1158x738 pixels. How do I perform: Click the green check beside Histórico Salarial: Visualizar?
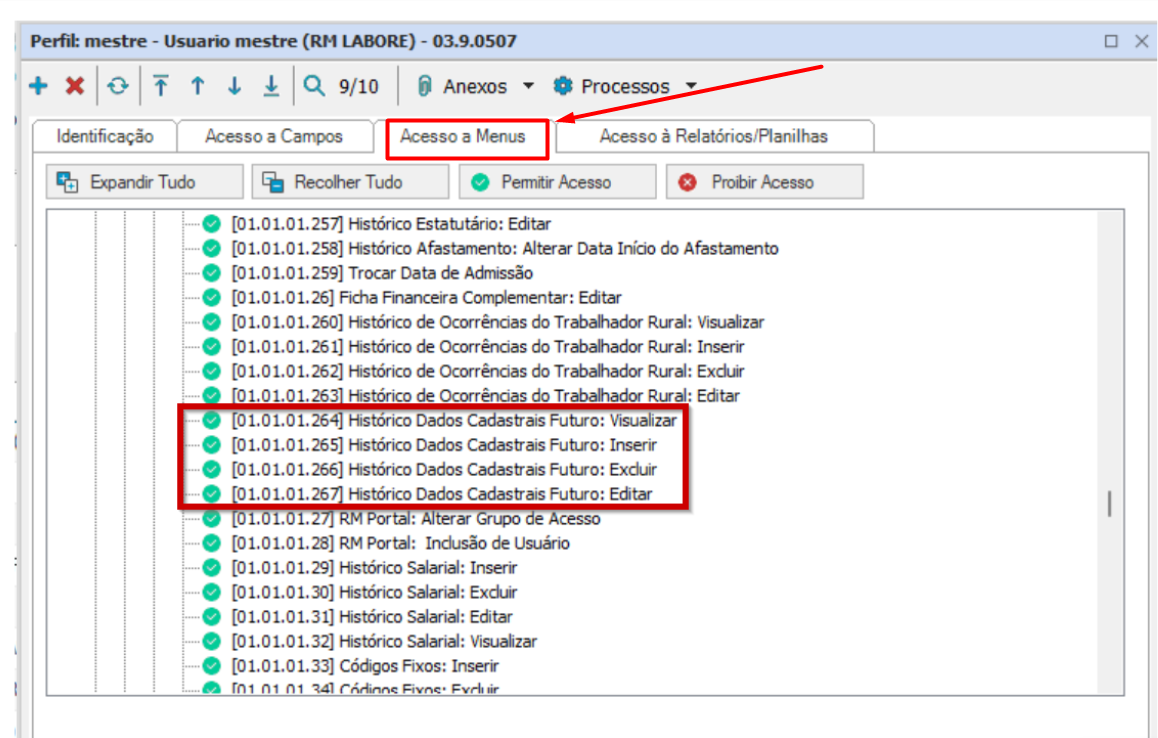coord(212,641)
